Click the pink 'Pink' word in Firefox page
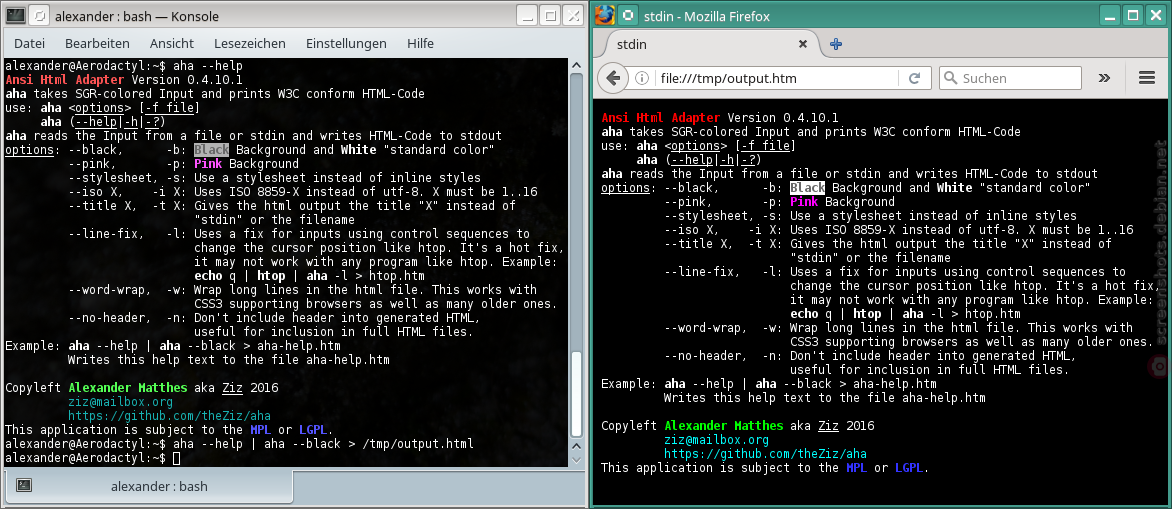This screenshot has height=509, width=1172. click(804, 202)
